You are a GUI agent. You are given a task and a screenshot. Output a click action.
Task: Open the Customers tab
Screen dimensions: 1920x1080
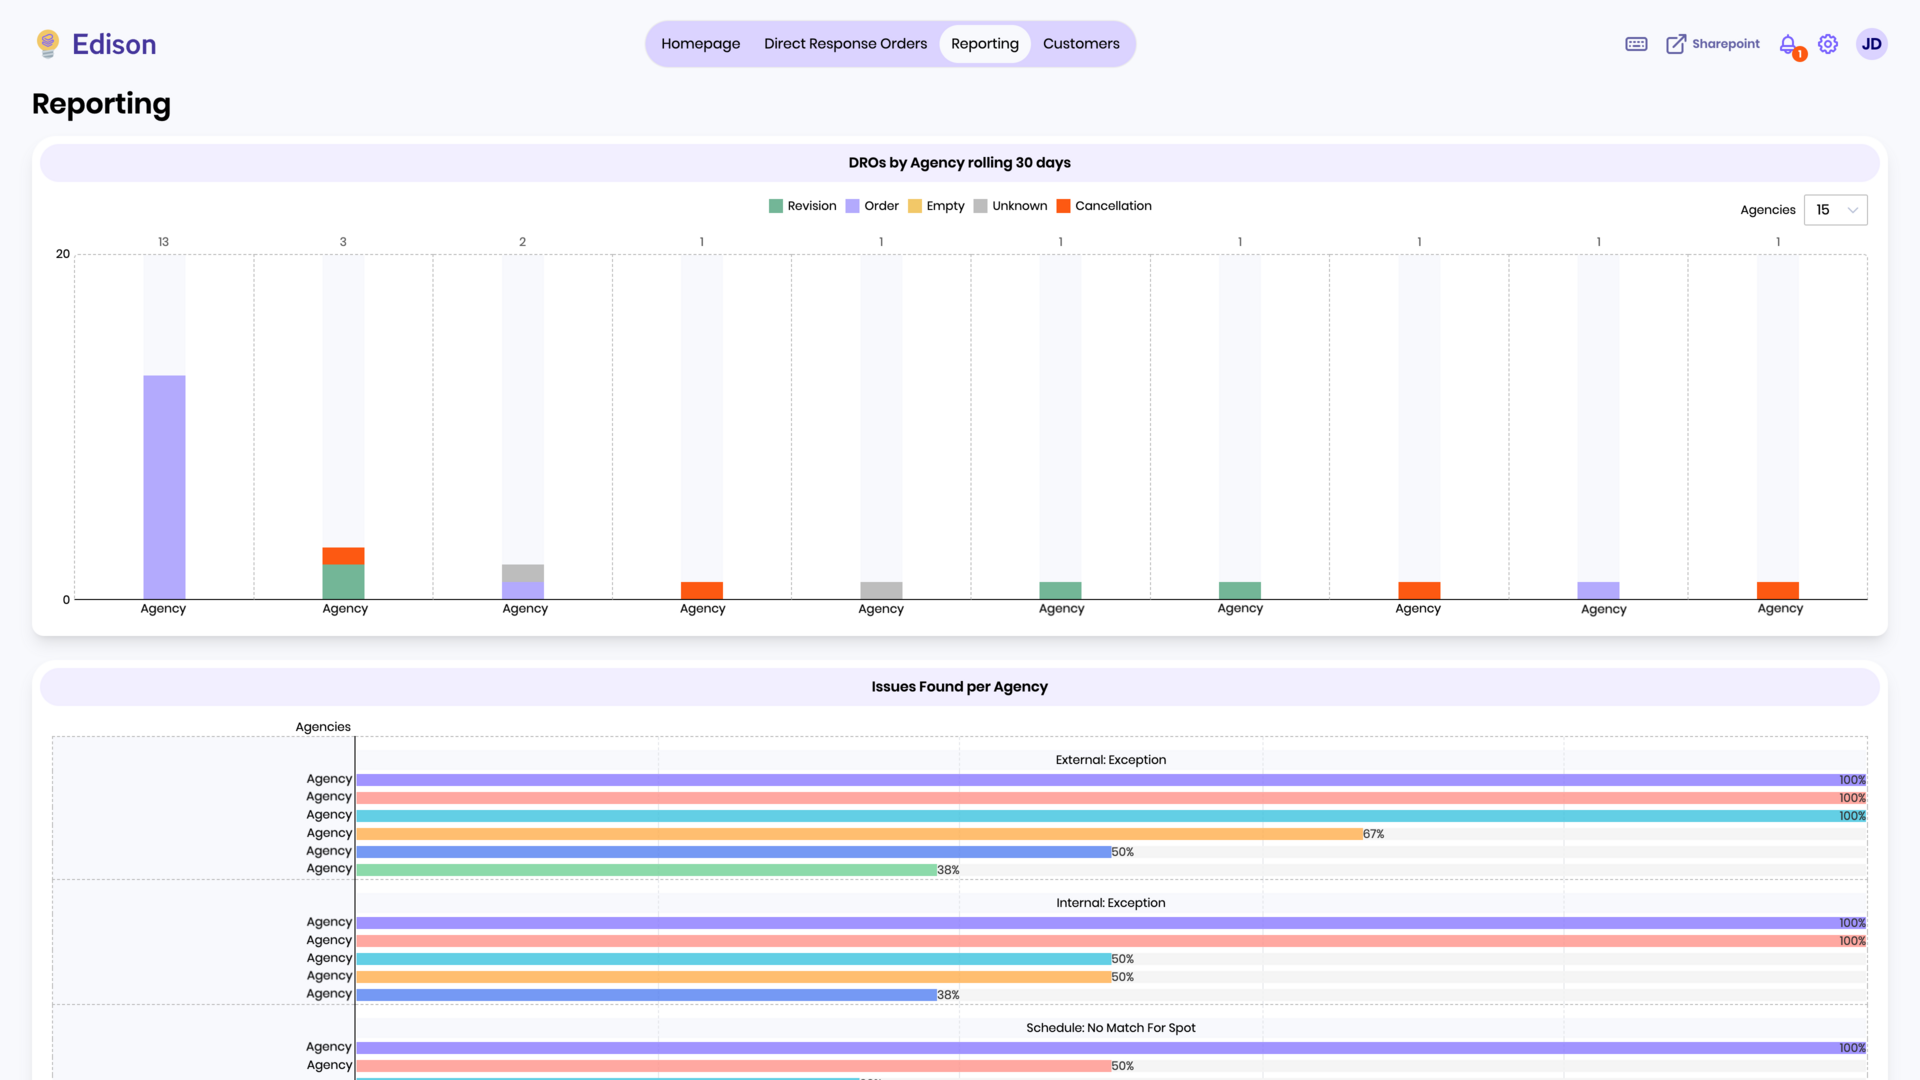(x=1081, y=44)
